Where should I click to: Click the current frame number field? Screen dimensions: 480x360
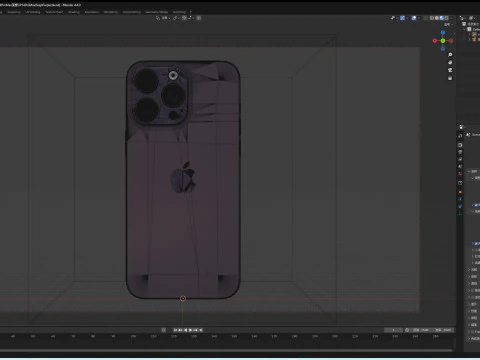(393, 330)
